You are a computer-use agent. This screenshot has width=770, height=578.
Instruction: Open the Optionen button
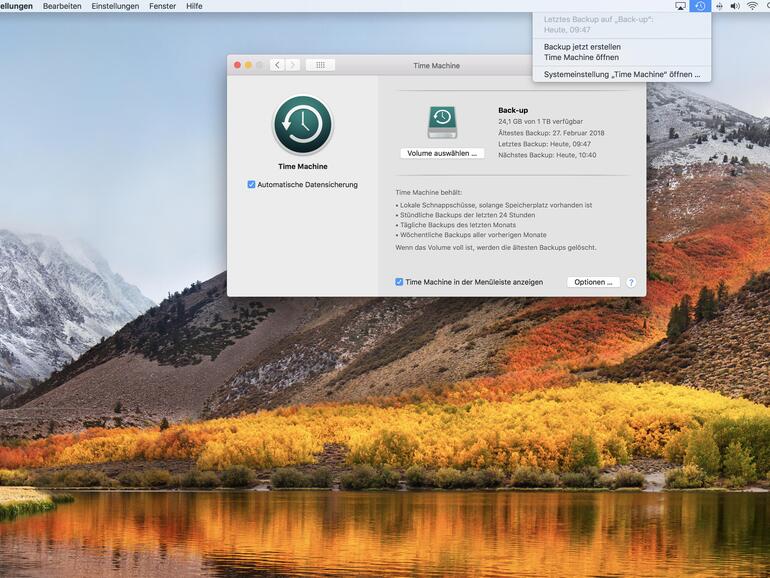(593, 282)
